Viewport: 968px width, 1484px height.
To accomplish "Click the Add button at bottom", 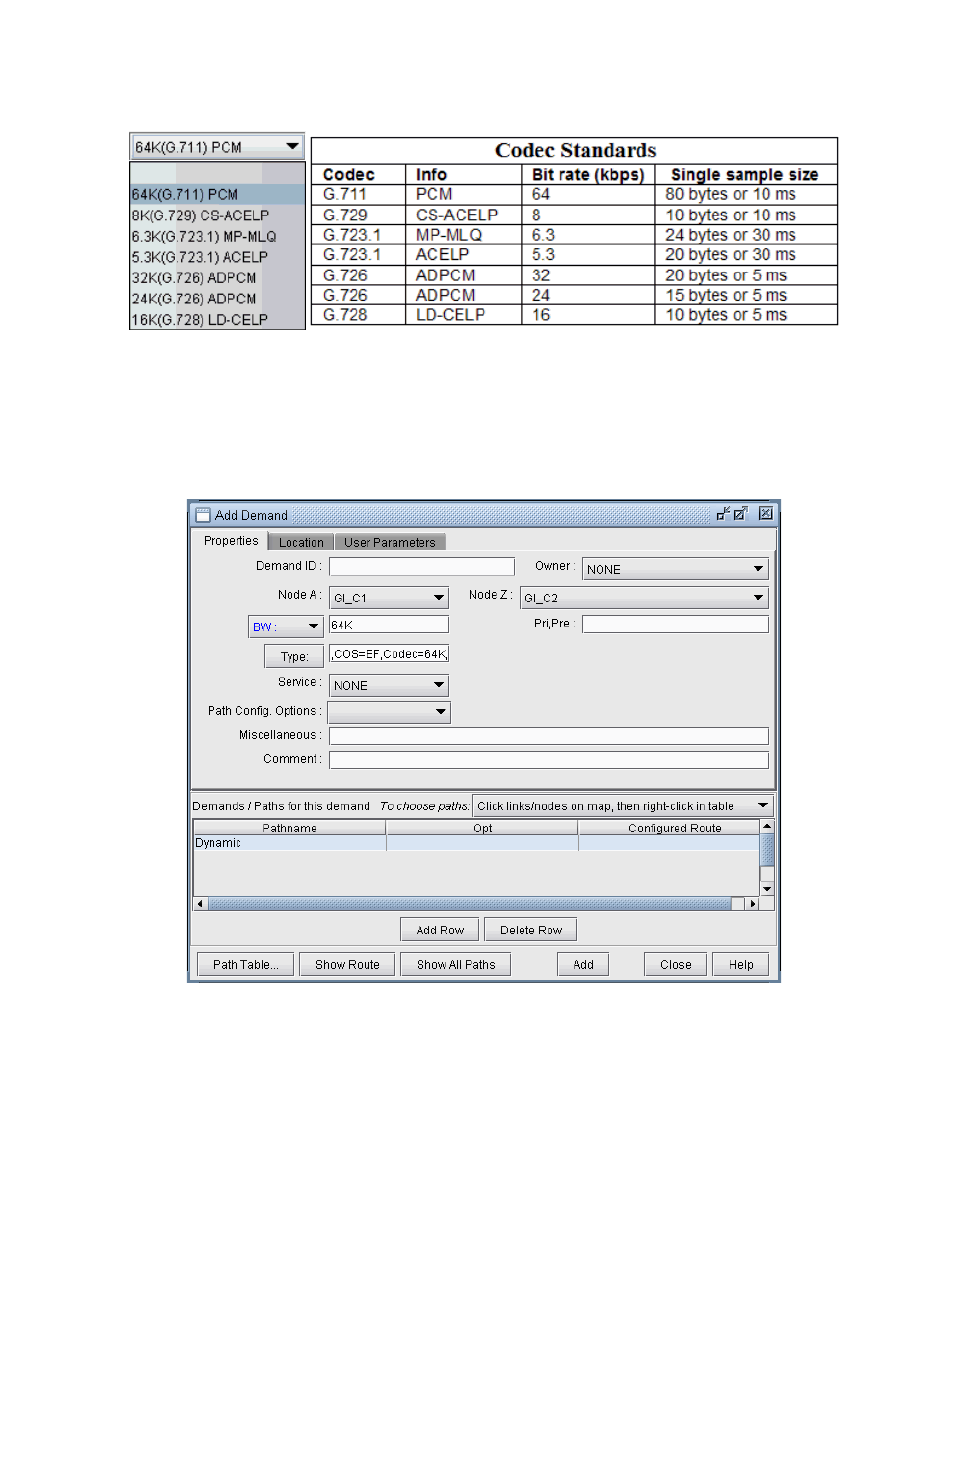I will [583, 965].
